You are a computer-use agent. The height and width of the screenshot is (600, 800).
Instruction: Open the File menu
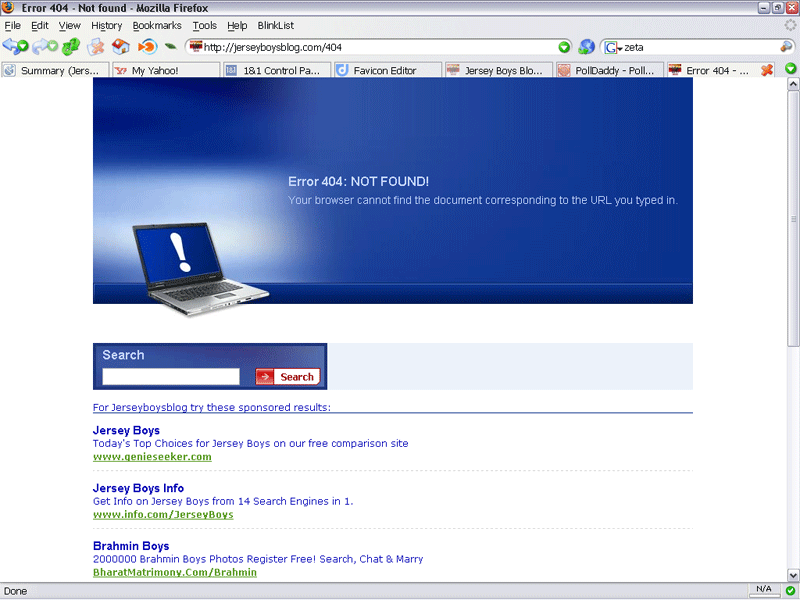point(12,26)
